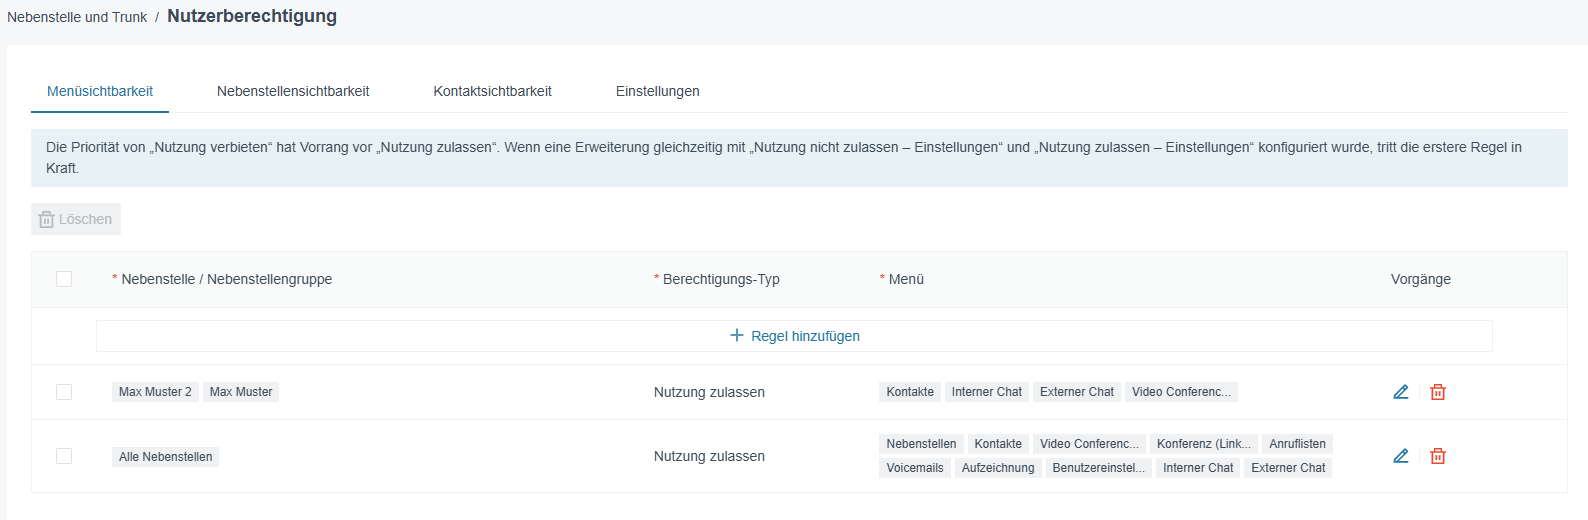1588x520 pixels.
Task: Go to Nebenstelle und Trunk breadcrumb
Action: 77,17
